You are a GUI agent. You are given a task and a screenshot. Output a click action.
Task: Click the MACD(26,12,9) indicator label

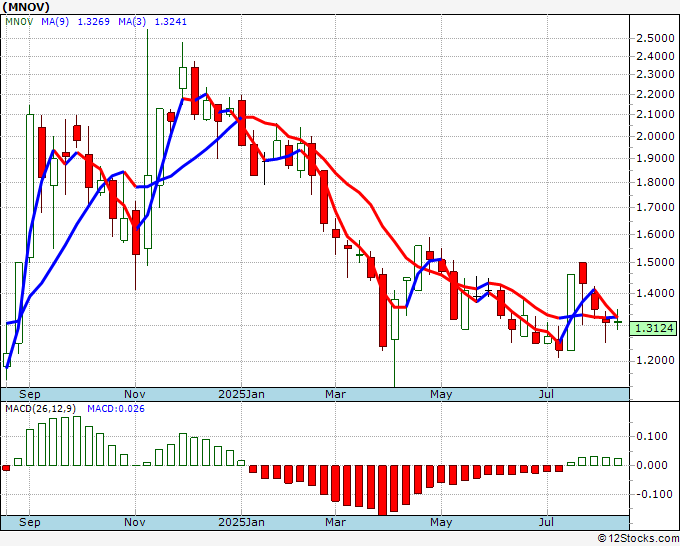point(41,409)
